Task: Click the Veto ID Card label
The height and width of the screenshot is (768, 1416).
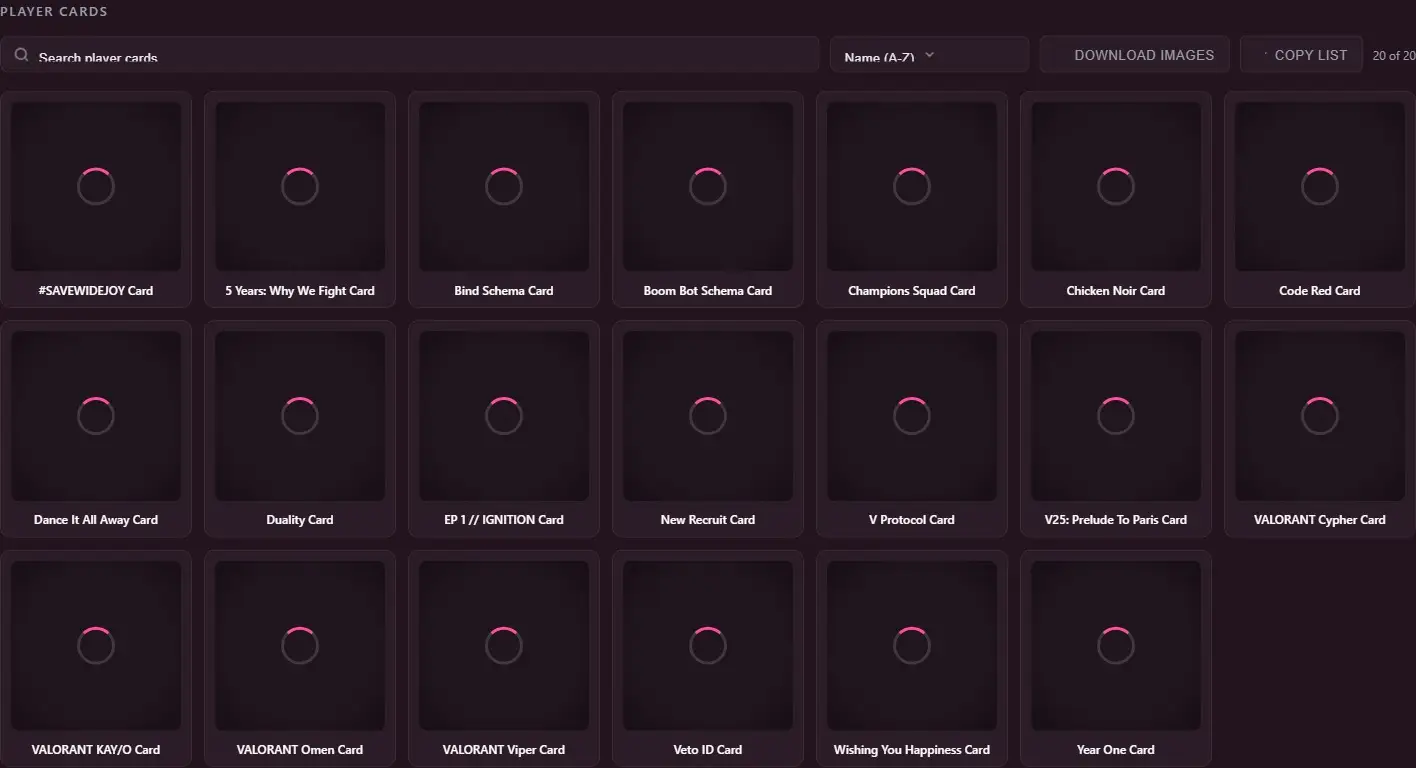Action: point(708,750)
